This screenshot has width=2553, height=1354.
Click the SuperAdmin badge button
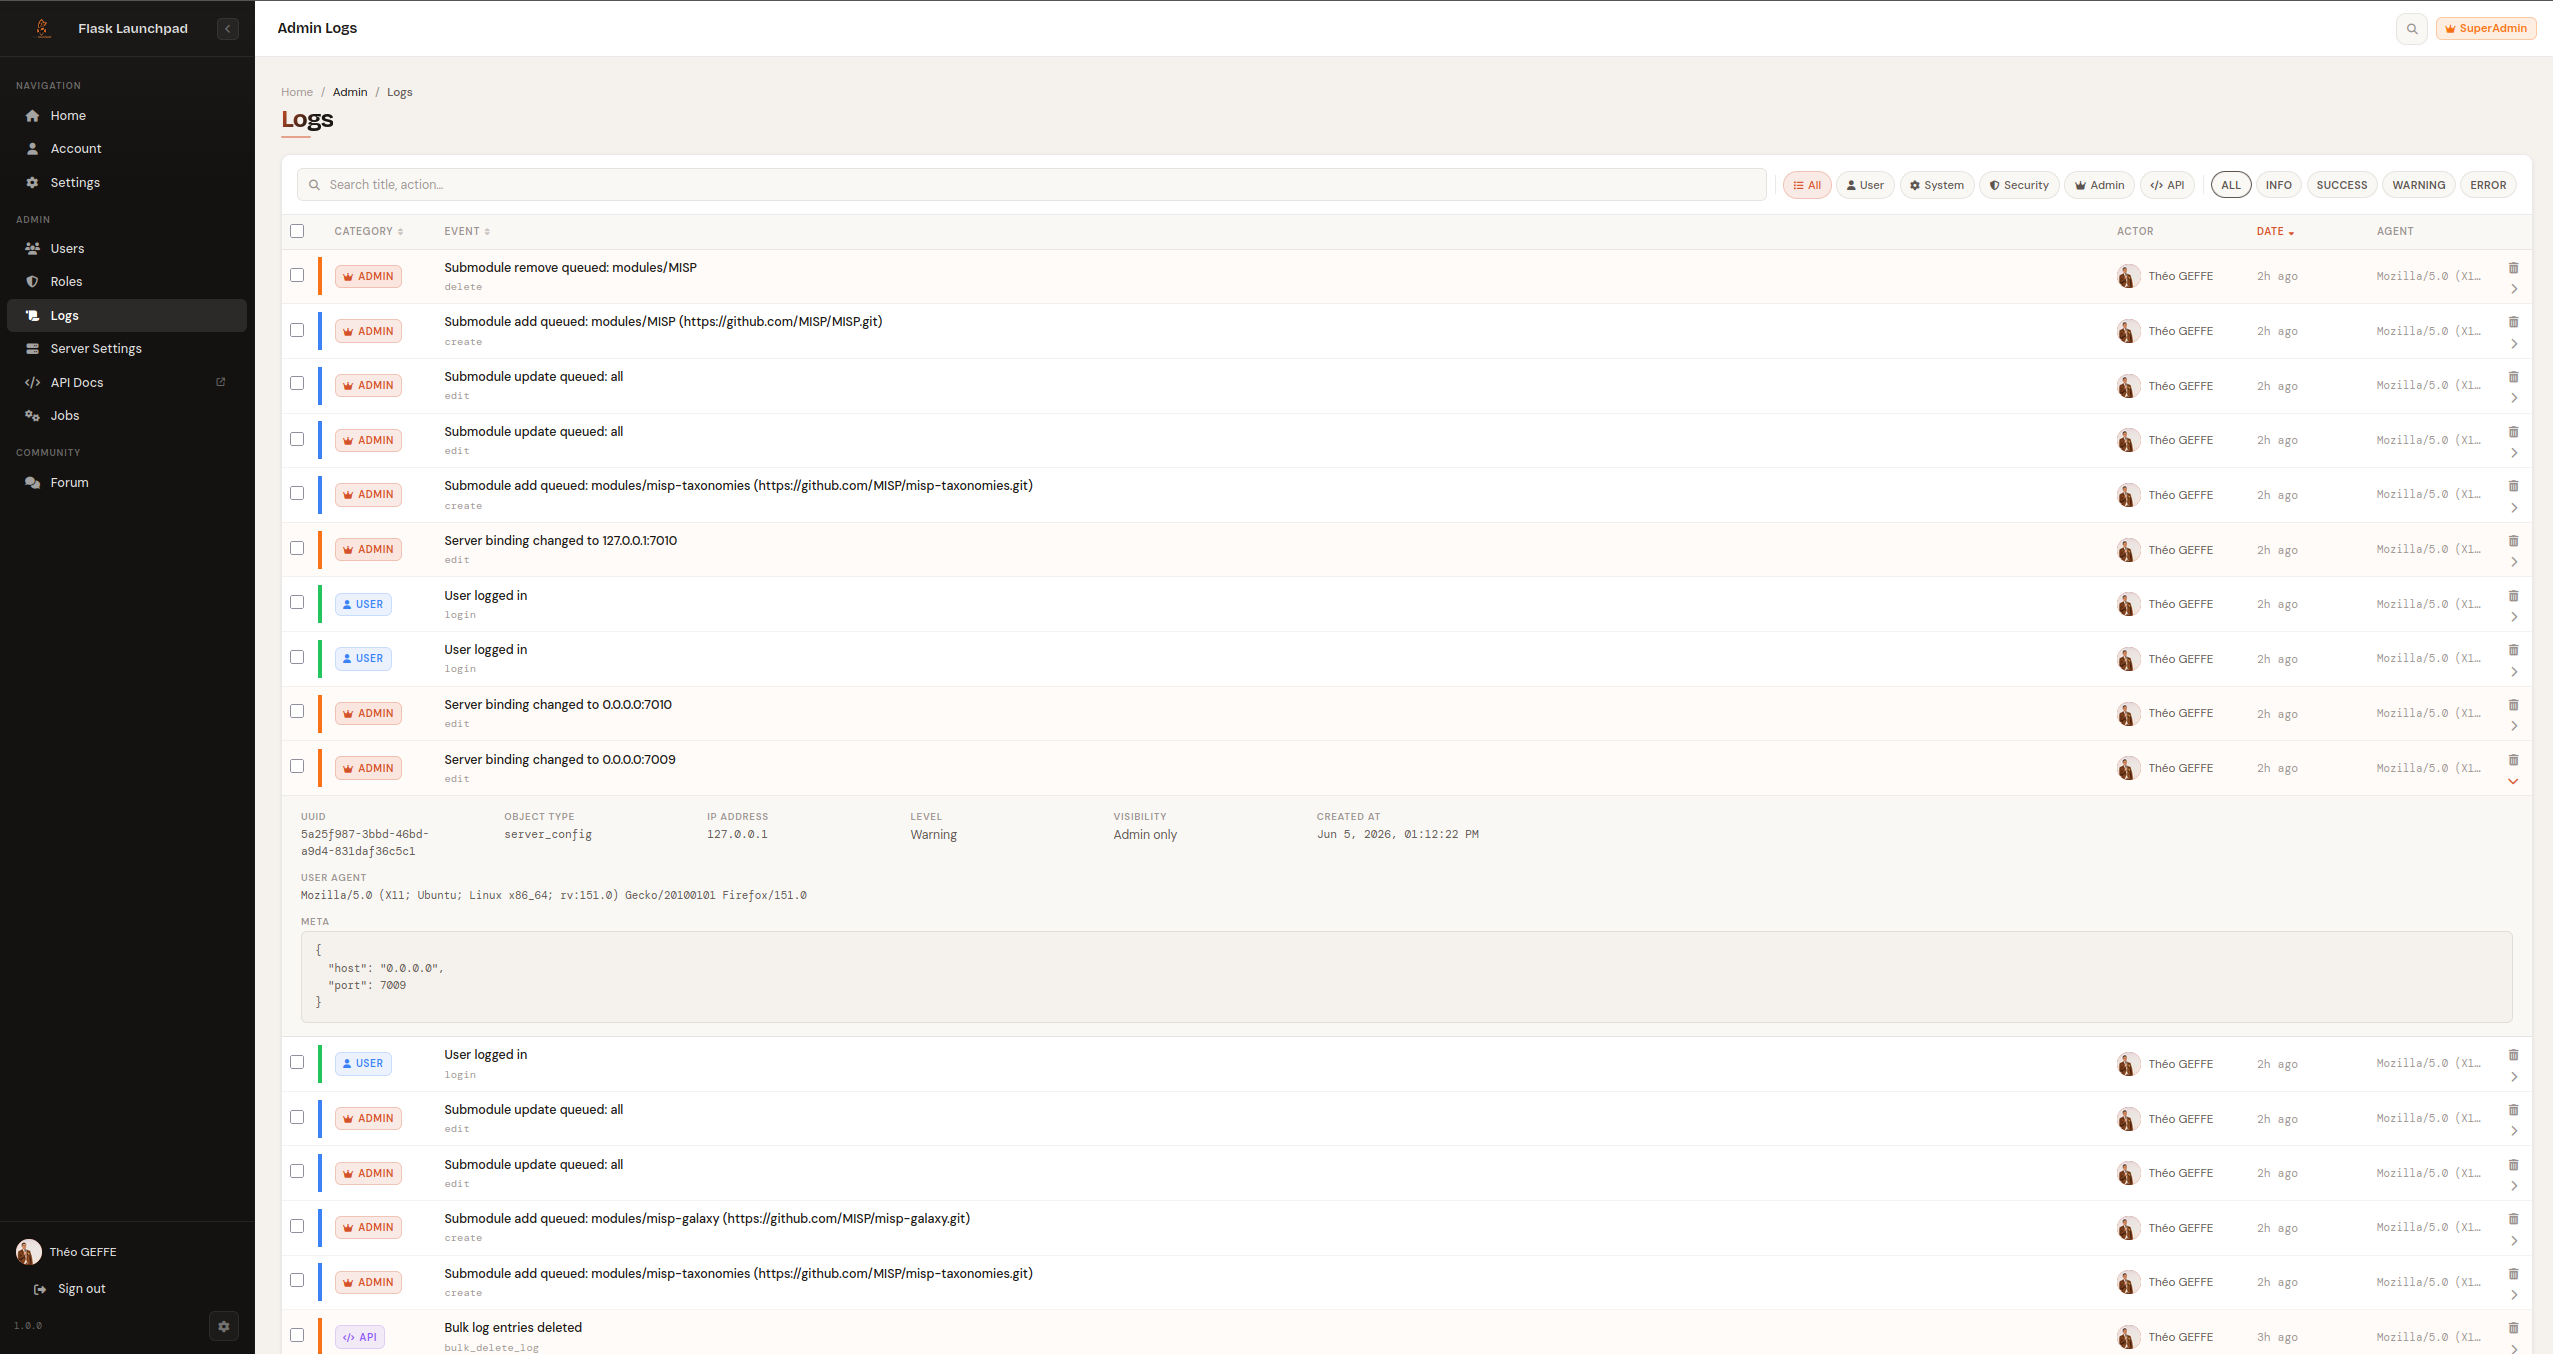2486,29
